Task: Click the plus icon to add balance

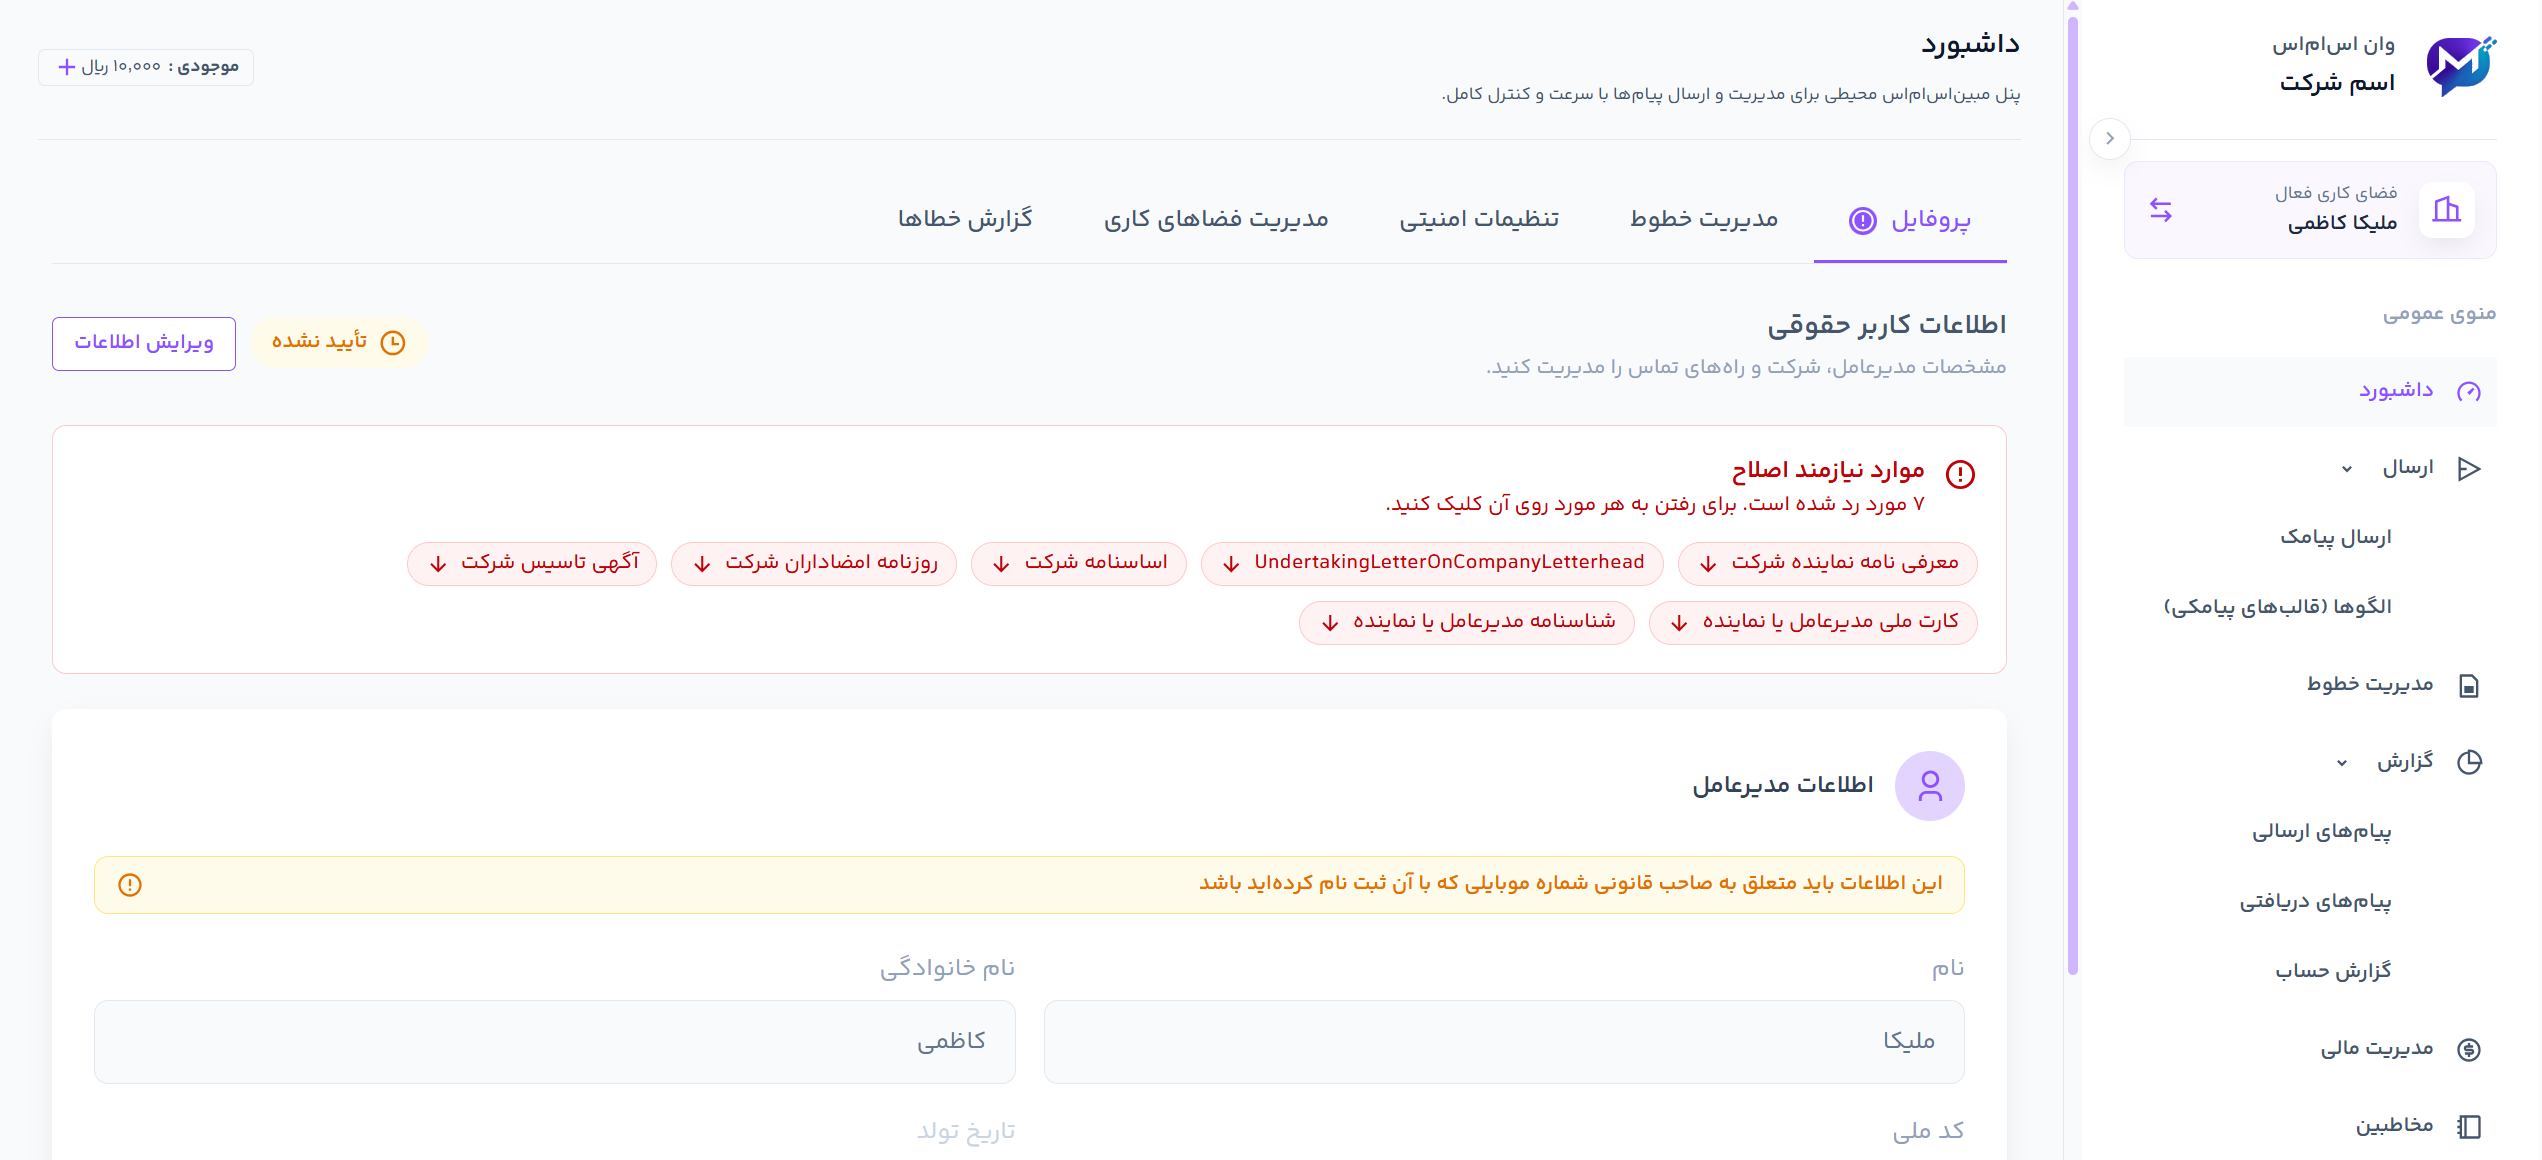Action: tap(67, 67)
